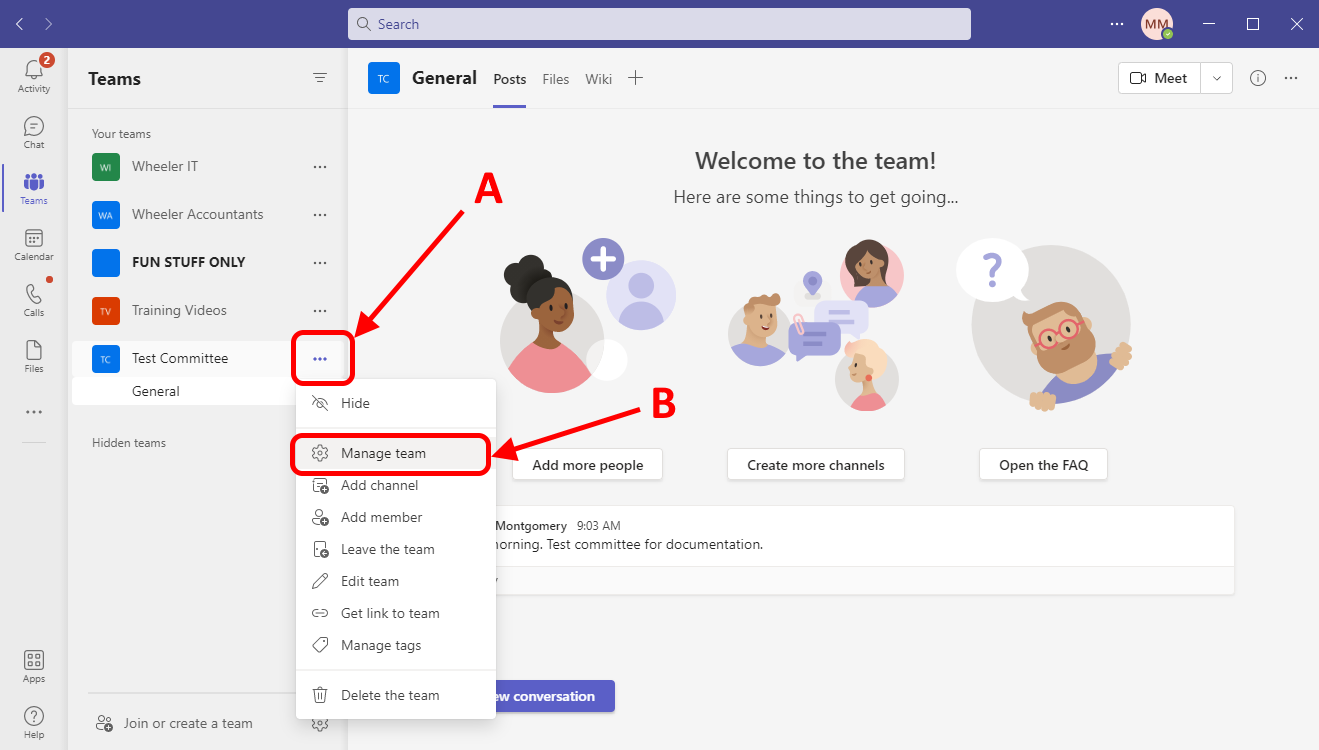This screenshot has height=750, width=1319.
Task: Go back with the left arrow
Action: coord(20,24)
